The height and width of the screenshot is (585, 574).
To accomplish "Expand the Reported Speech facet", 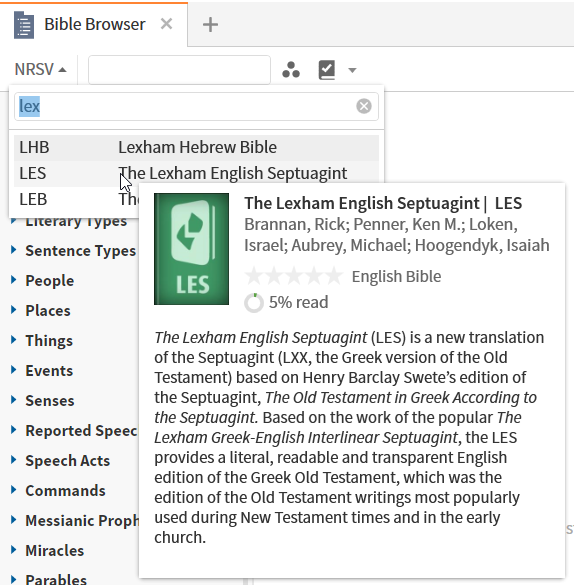I will 14,430.
